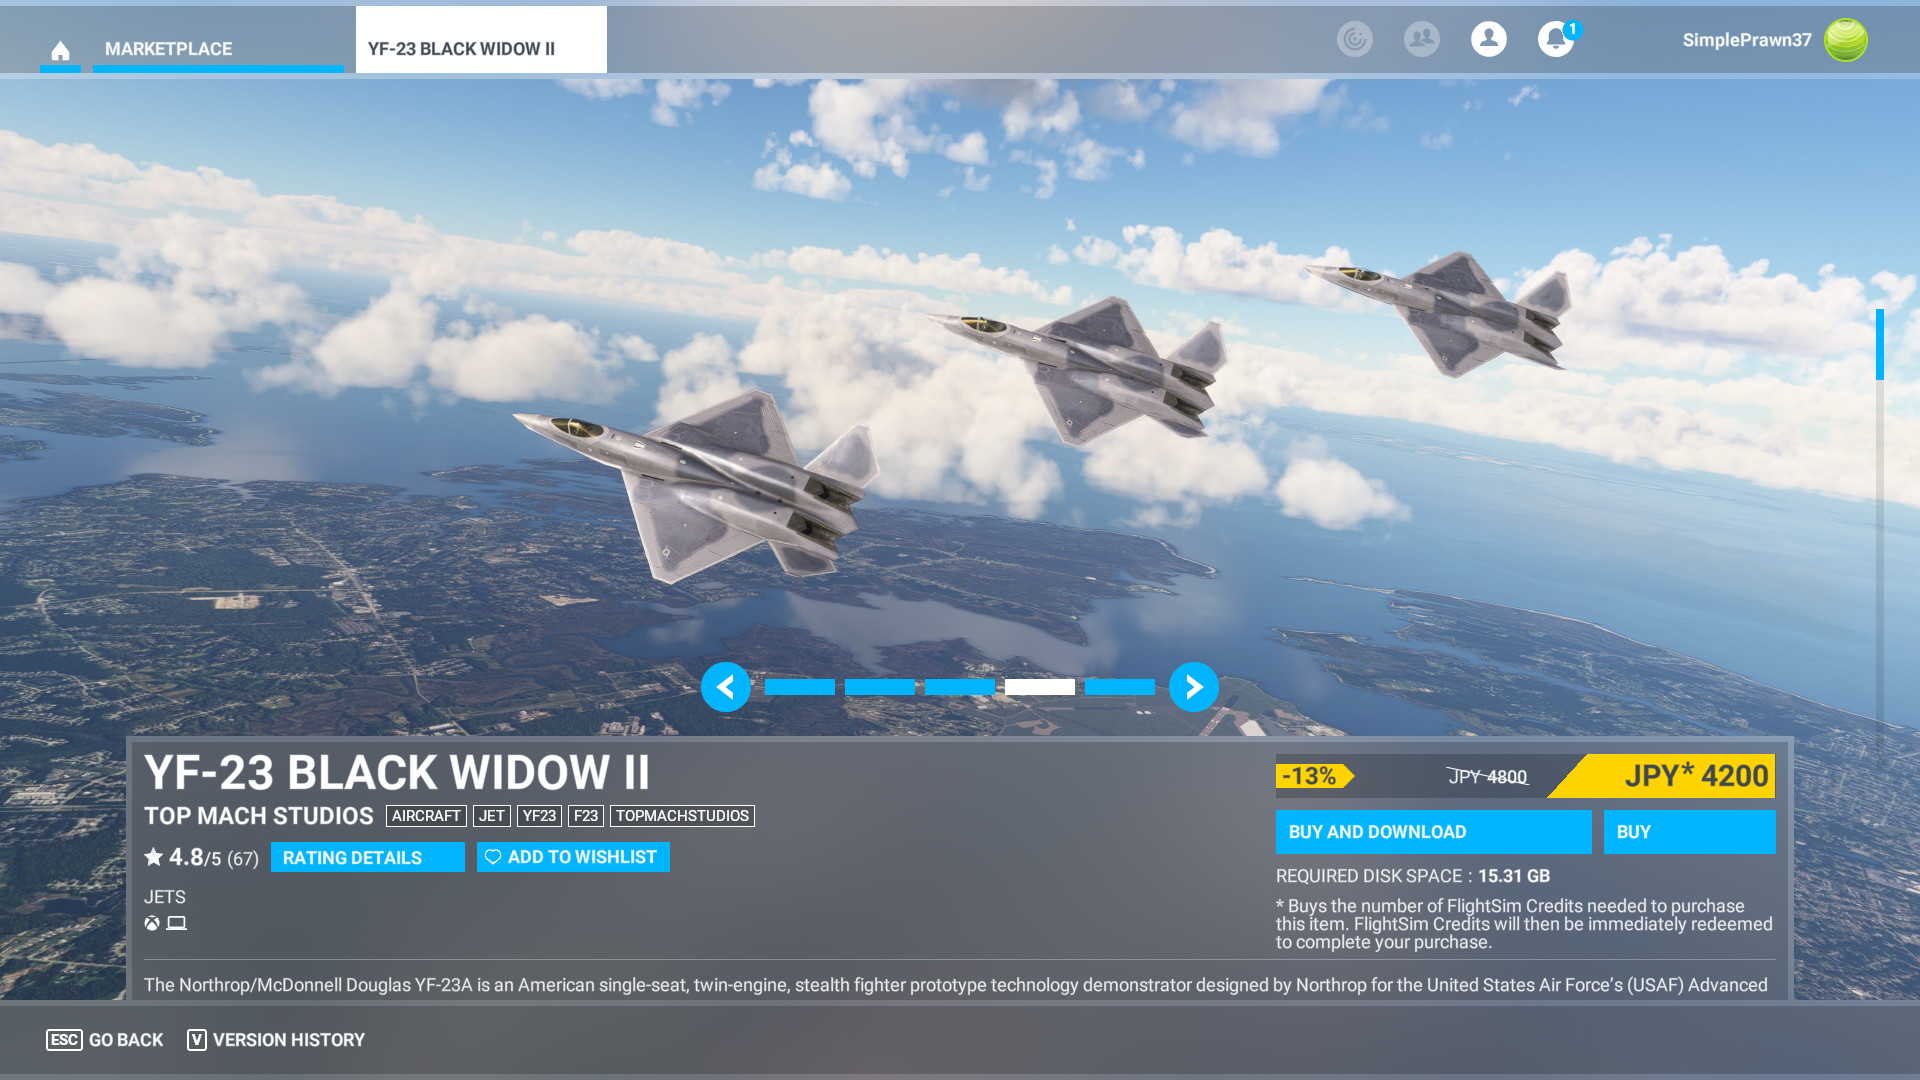Click Version History in bottom bar
1920x1080 pixels.
click(277, 1040)
